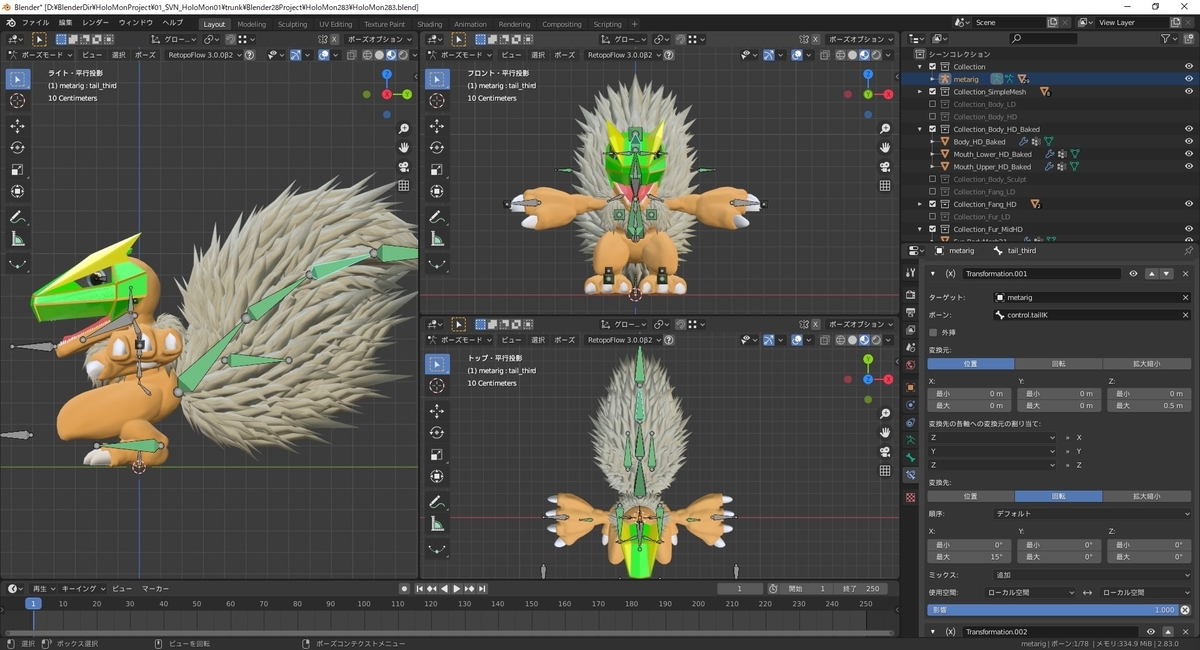Open the 順序 デフォルト dropdown
Viewport: 1200px width, 650px height.
(x=1091, y=513)
